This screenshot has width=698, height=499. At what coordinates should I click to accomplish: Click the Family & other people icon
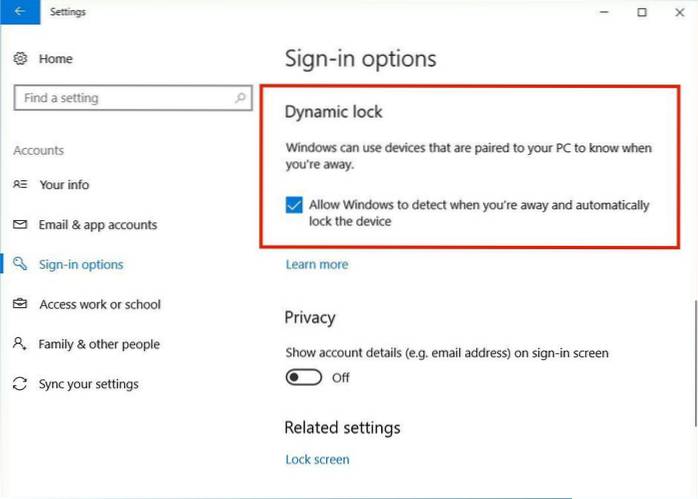pyautogui.click(x=20, y=344)
